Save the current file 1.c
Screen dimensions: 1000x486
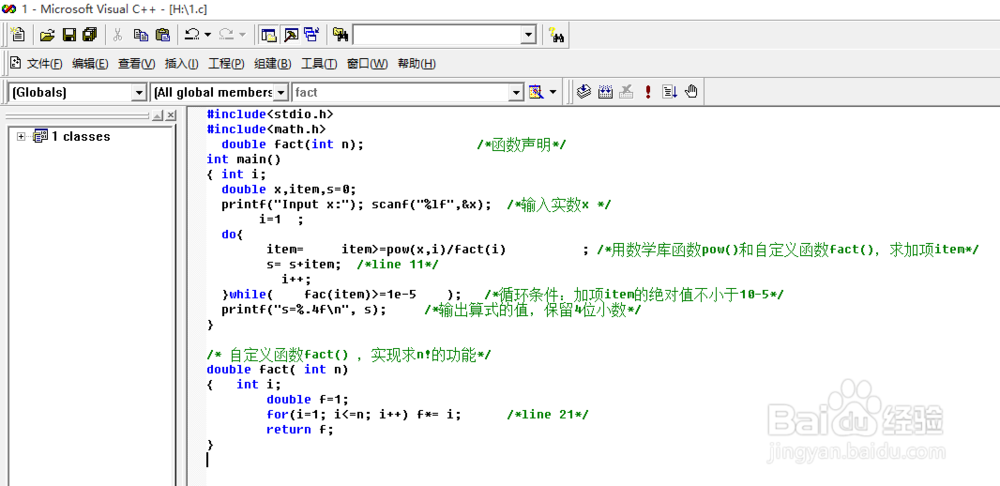point(69,35)
